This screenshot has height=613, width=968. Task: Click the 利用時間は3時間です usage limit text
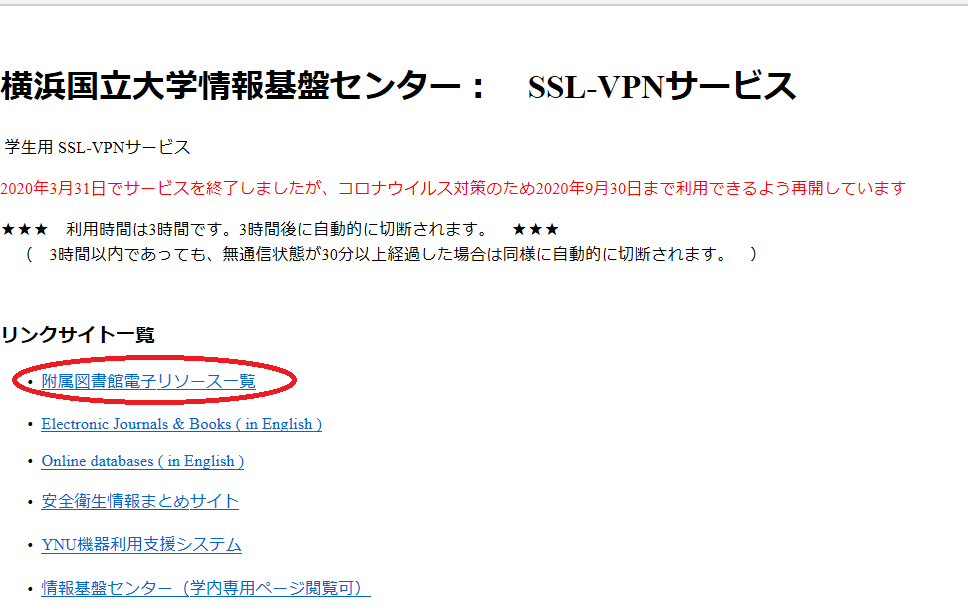[280, 230]
